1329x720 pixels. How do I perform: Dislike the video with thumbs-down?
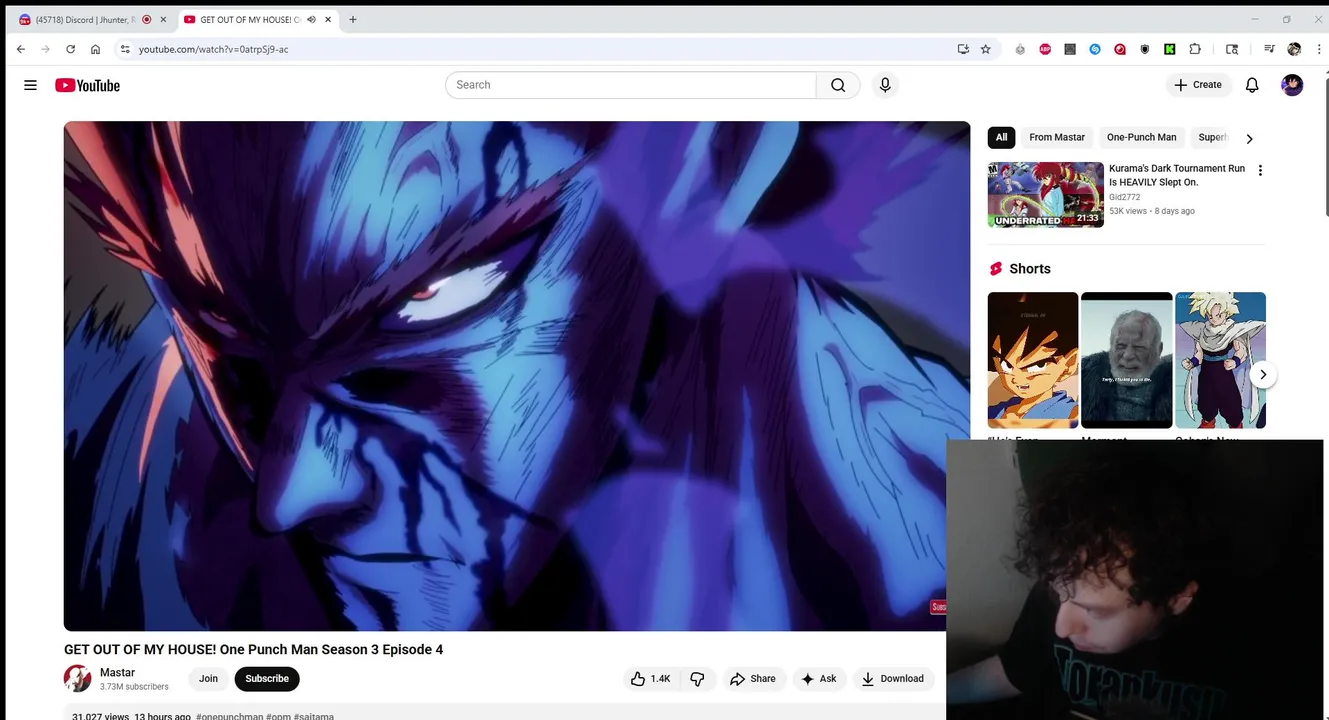(697, 679)
